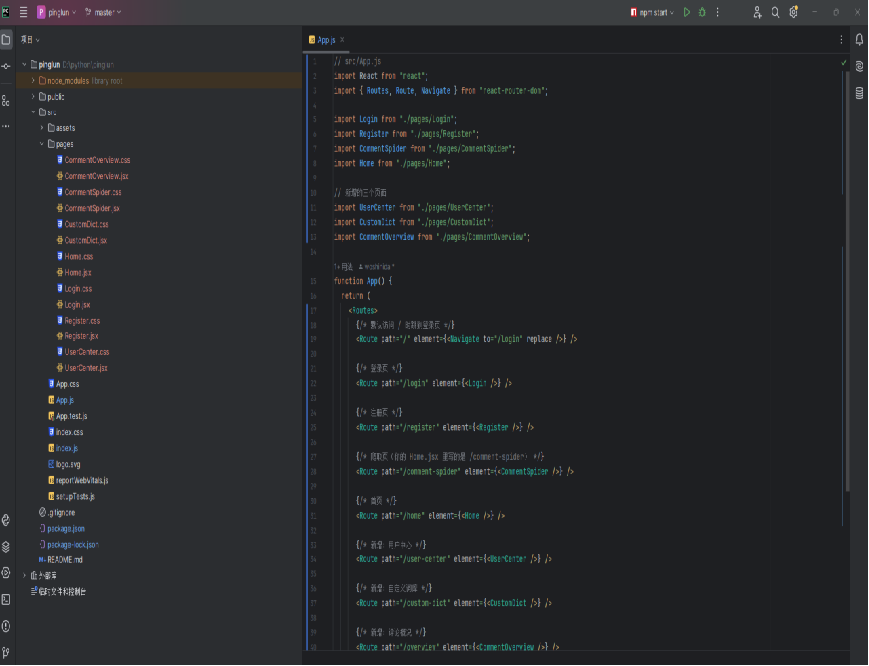
Task: Open the Python Console tool window
Action: (x=6, y=520)
